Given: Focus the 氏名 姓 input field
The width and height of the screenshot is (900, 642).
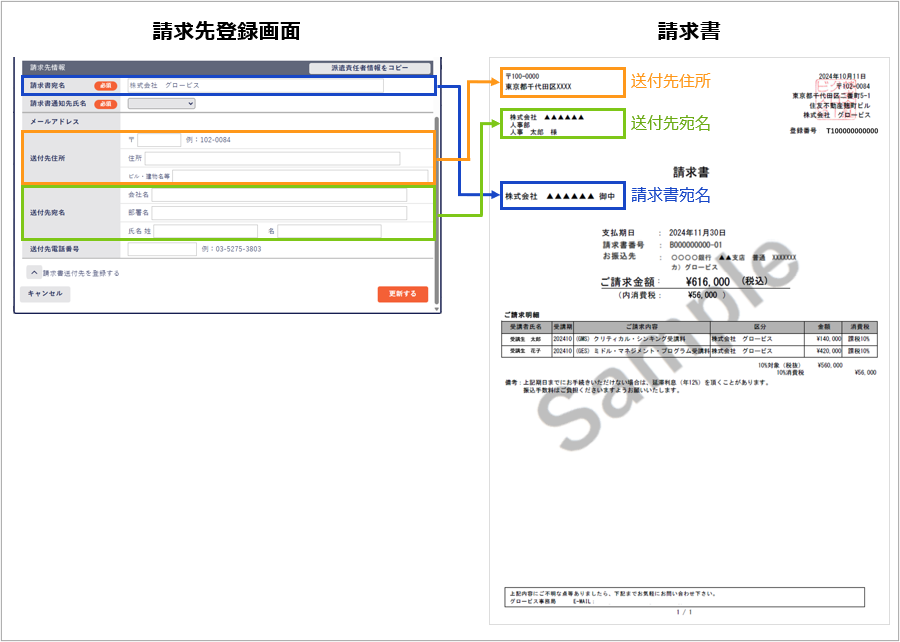Looking at the screenshot, I should 205,231.
